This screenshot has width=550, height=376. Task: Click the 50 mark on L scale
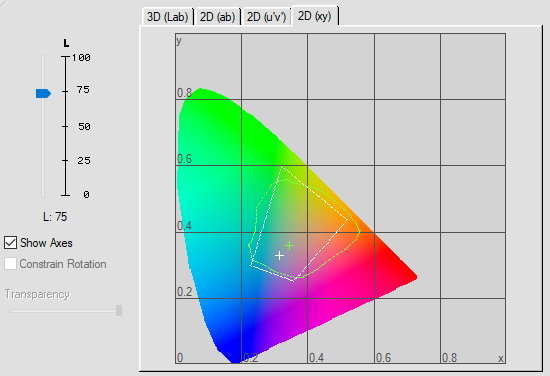(x=84, y=126)
